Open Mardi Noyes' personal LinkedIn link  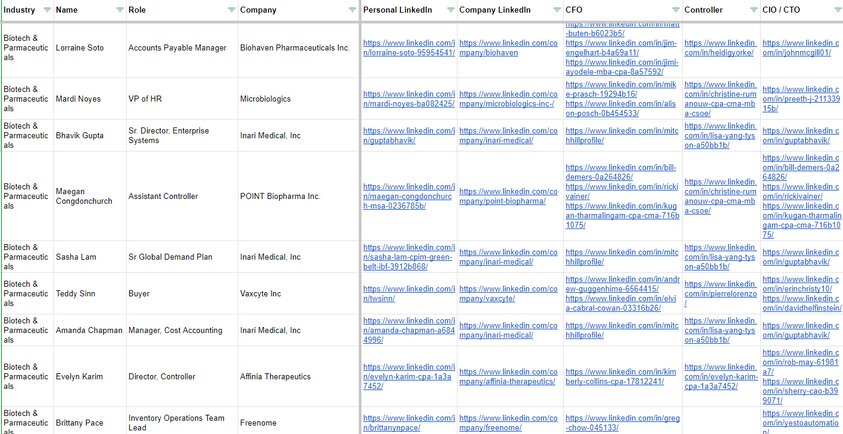[x=409, y=99]
